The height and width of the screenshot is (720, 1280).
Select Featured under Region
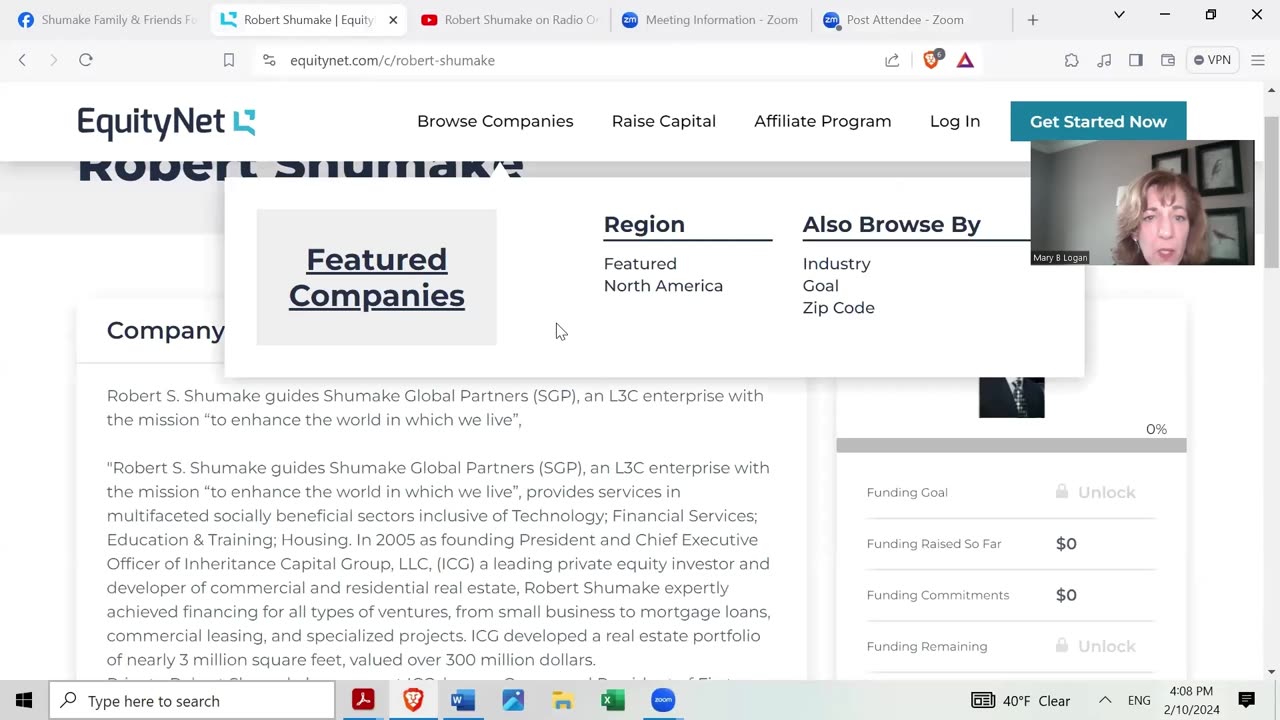coord(640,264)
